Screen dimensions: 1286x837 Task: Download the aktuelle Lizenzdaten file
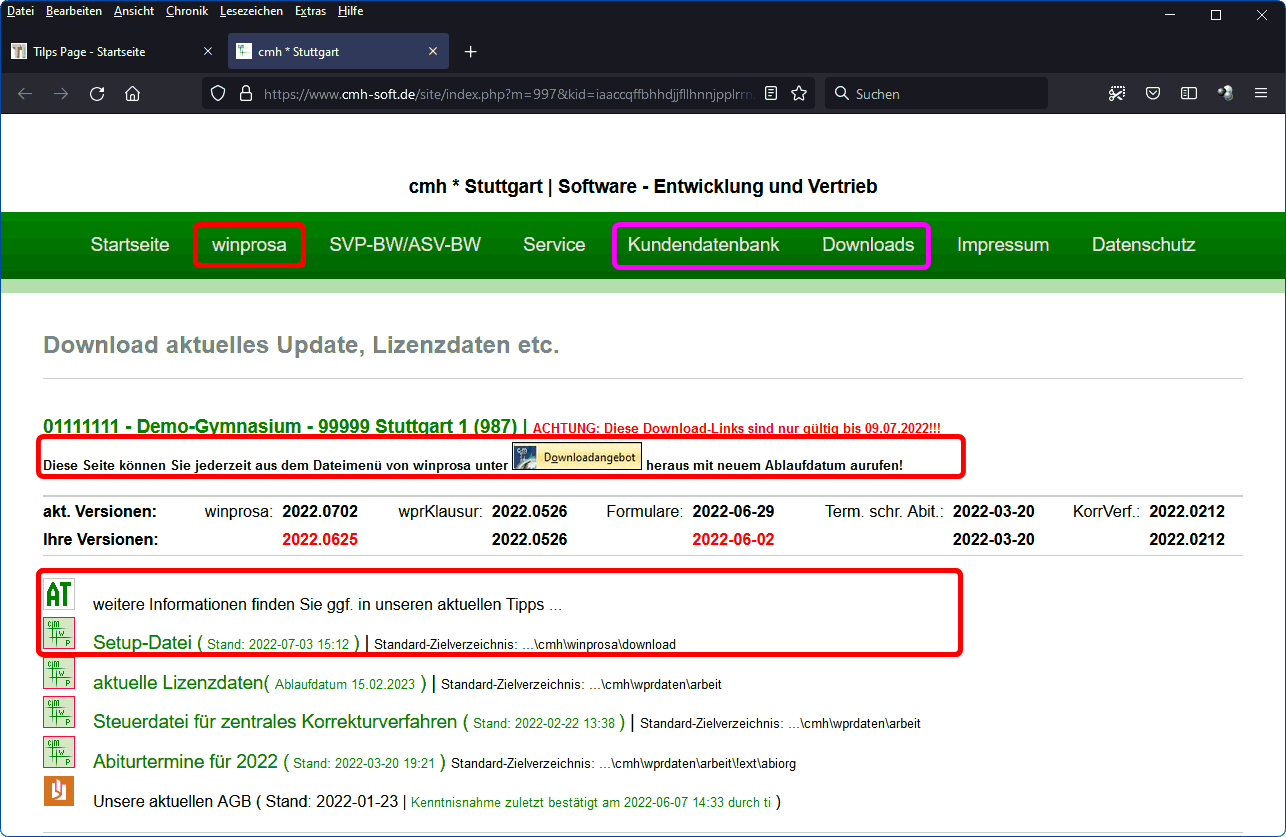[x=180, y=684]
